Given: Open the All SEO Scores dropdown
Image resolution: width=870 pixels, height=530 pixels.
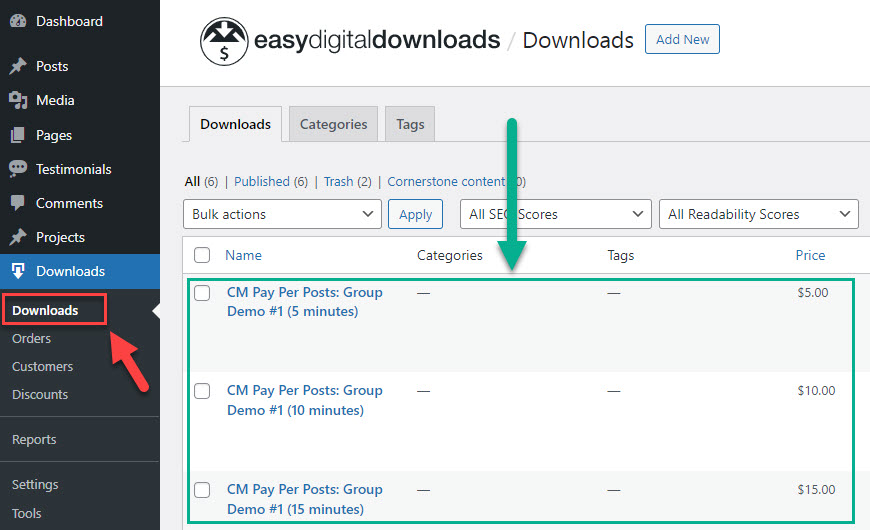Looking at the screenshot, I should click(555, 214).
